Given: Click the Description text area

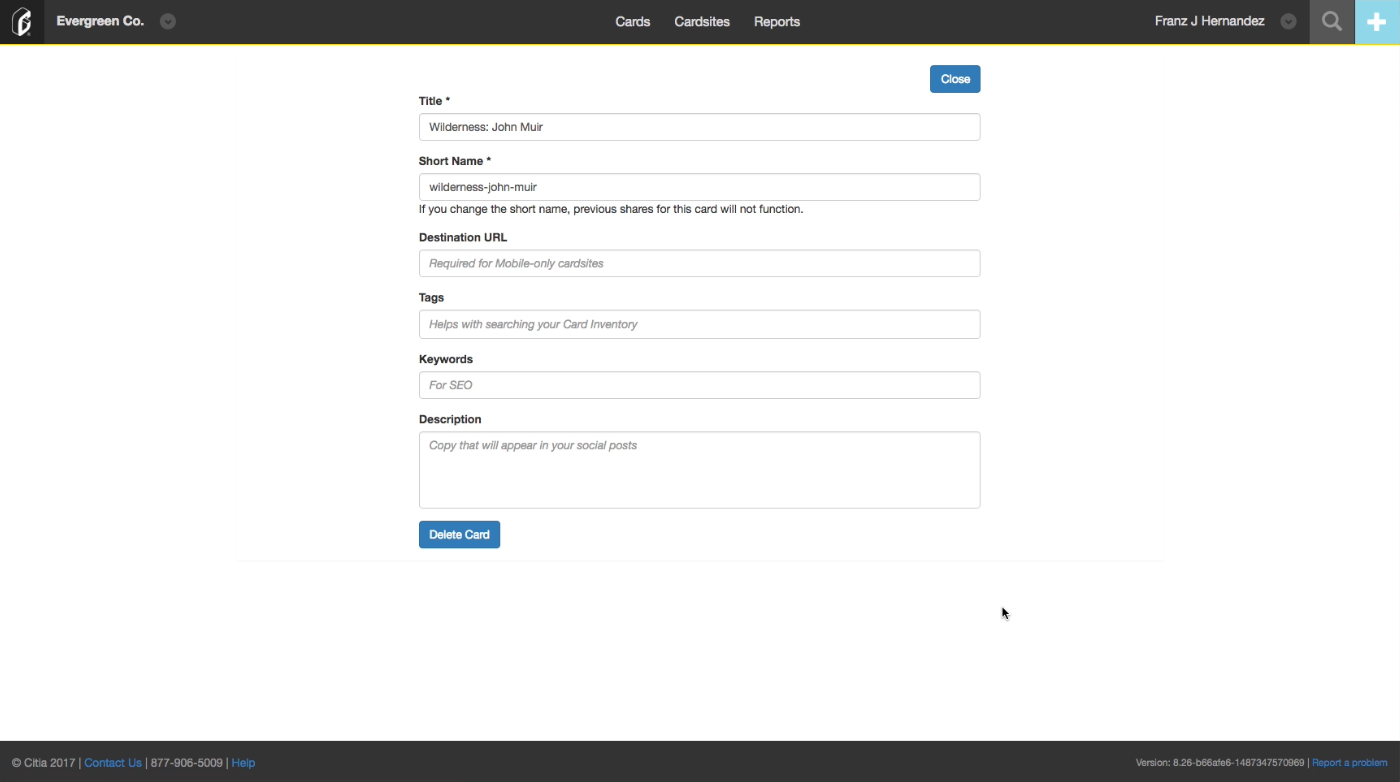Looking at the screenshot, I should [699, 470].
